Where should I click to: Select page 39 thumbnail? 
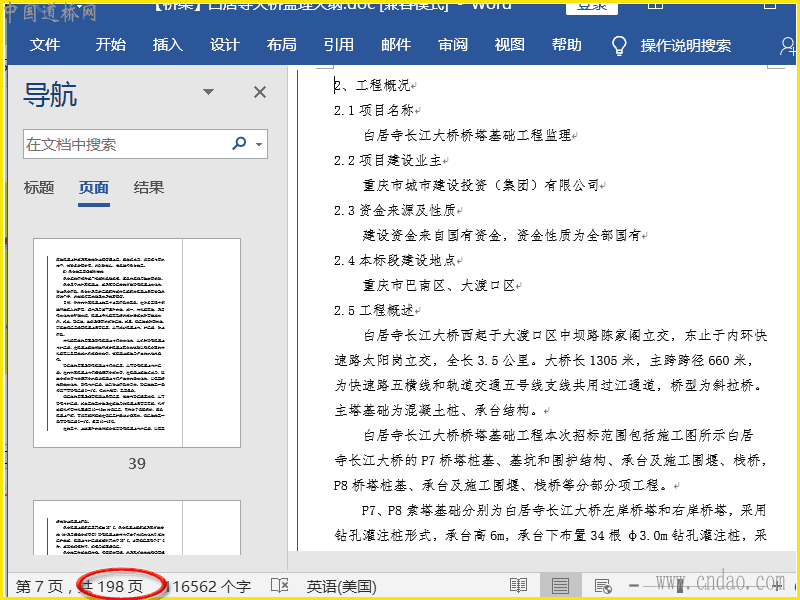[x=137, y=343]
